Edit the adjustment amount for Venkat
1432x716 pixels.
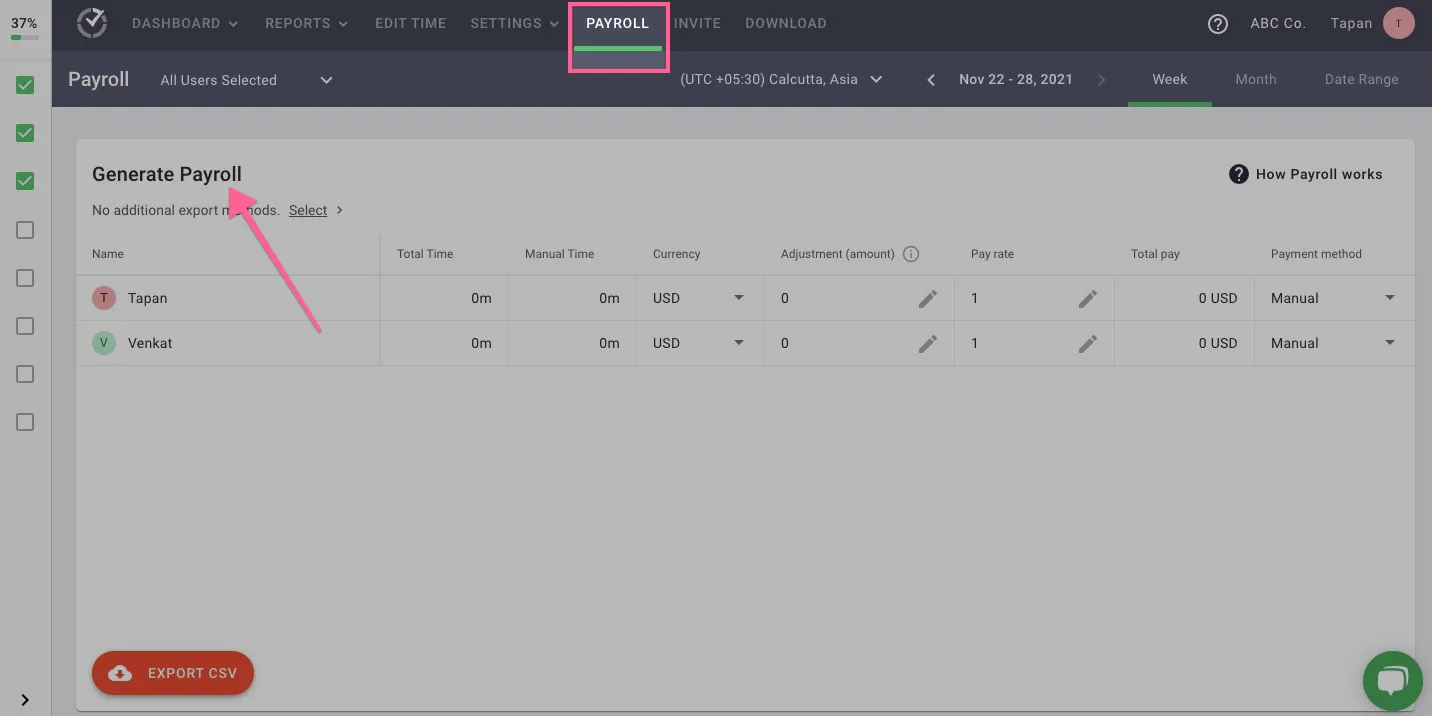(928, 343)
